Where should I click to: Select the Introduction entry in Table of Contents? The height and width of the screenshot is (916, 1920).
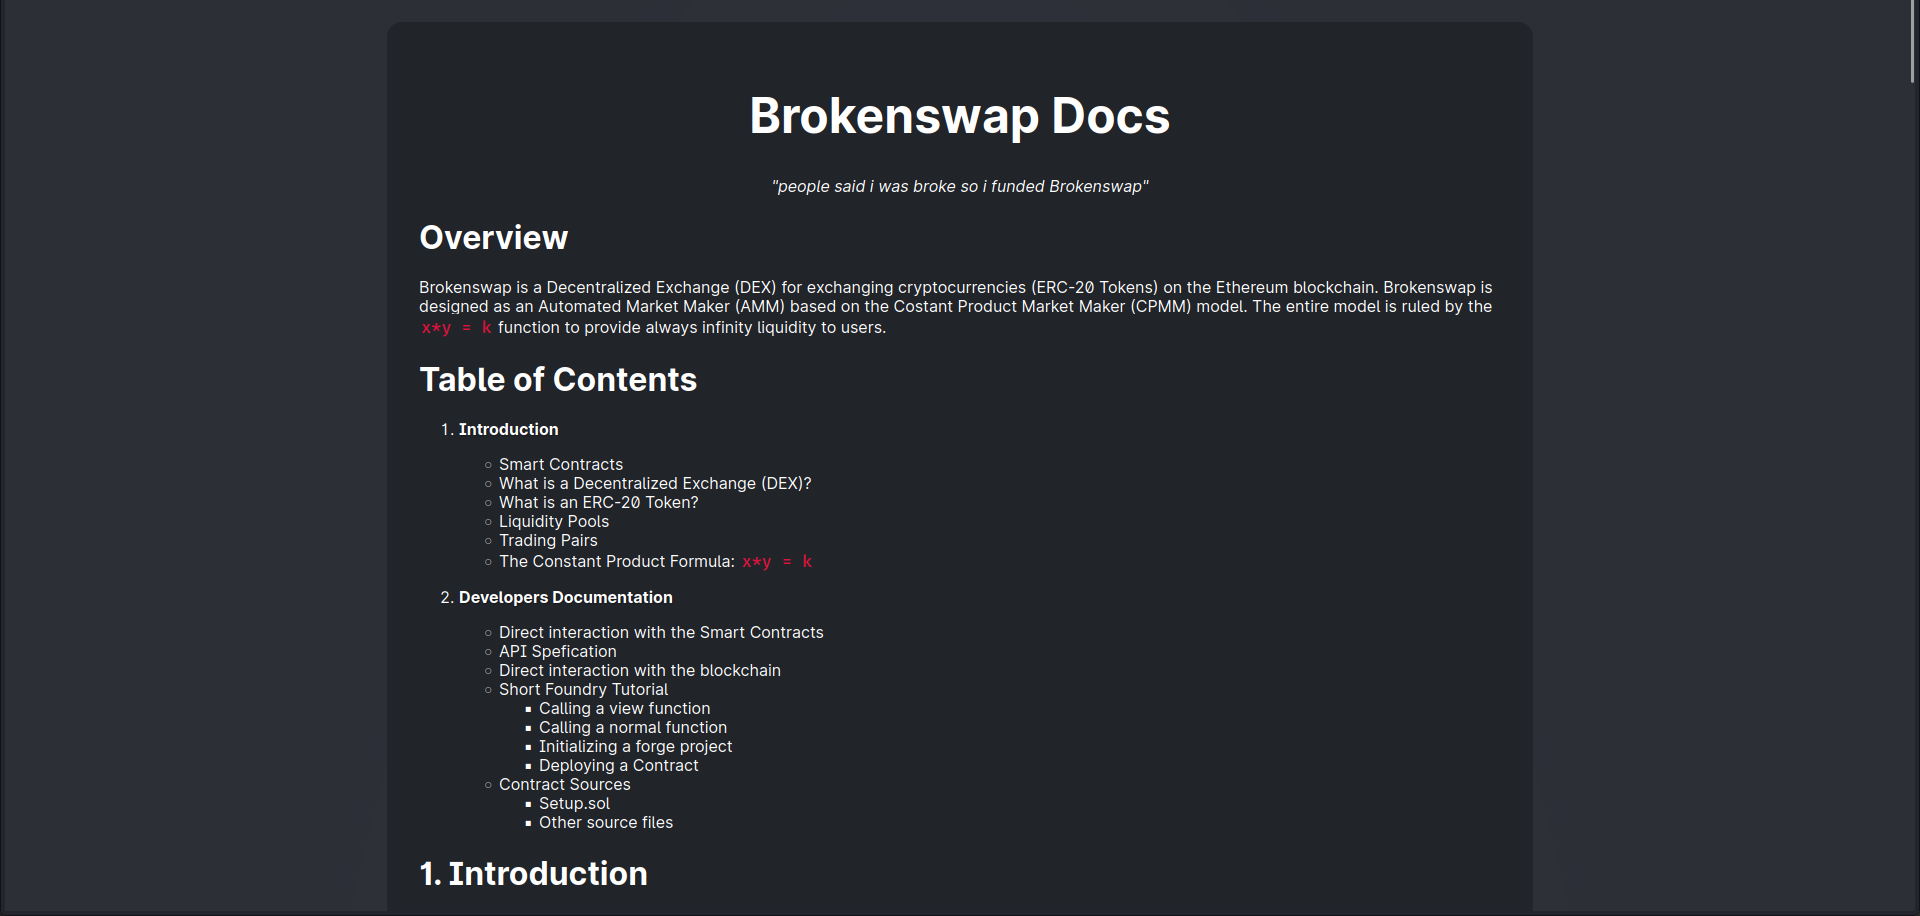coord(508,429)
